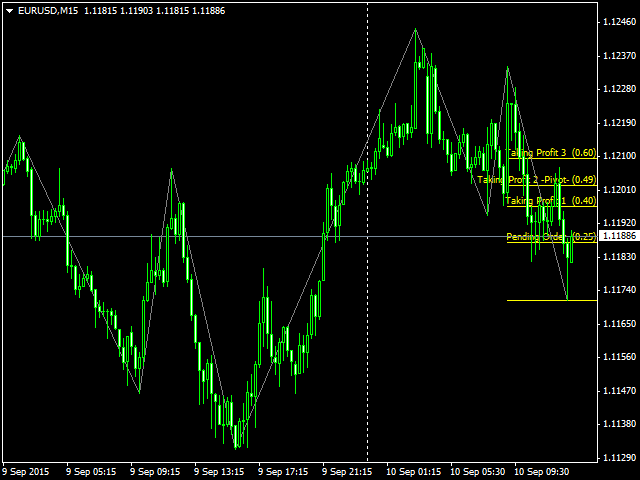Click the 9 Sep 2015 time label
640x480 pixels.
point(26,472)
